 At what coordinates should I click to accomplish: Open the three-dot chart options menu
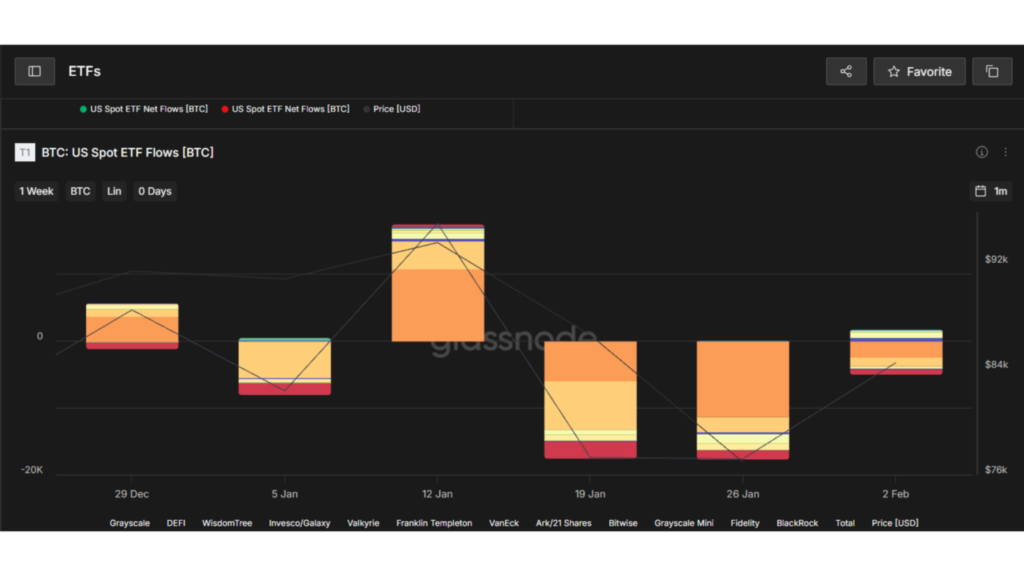(1005, 152)
